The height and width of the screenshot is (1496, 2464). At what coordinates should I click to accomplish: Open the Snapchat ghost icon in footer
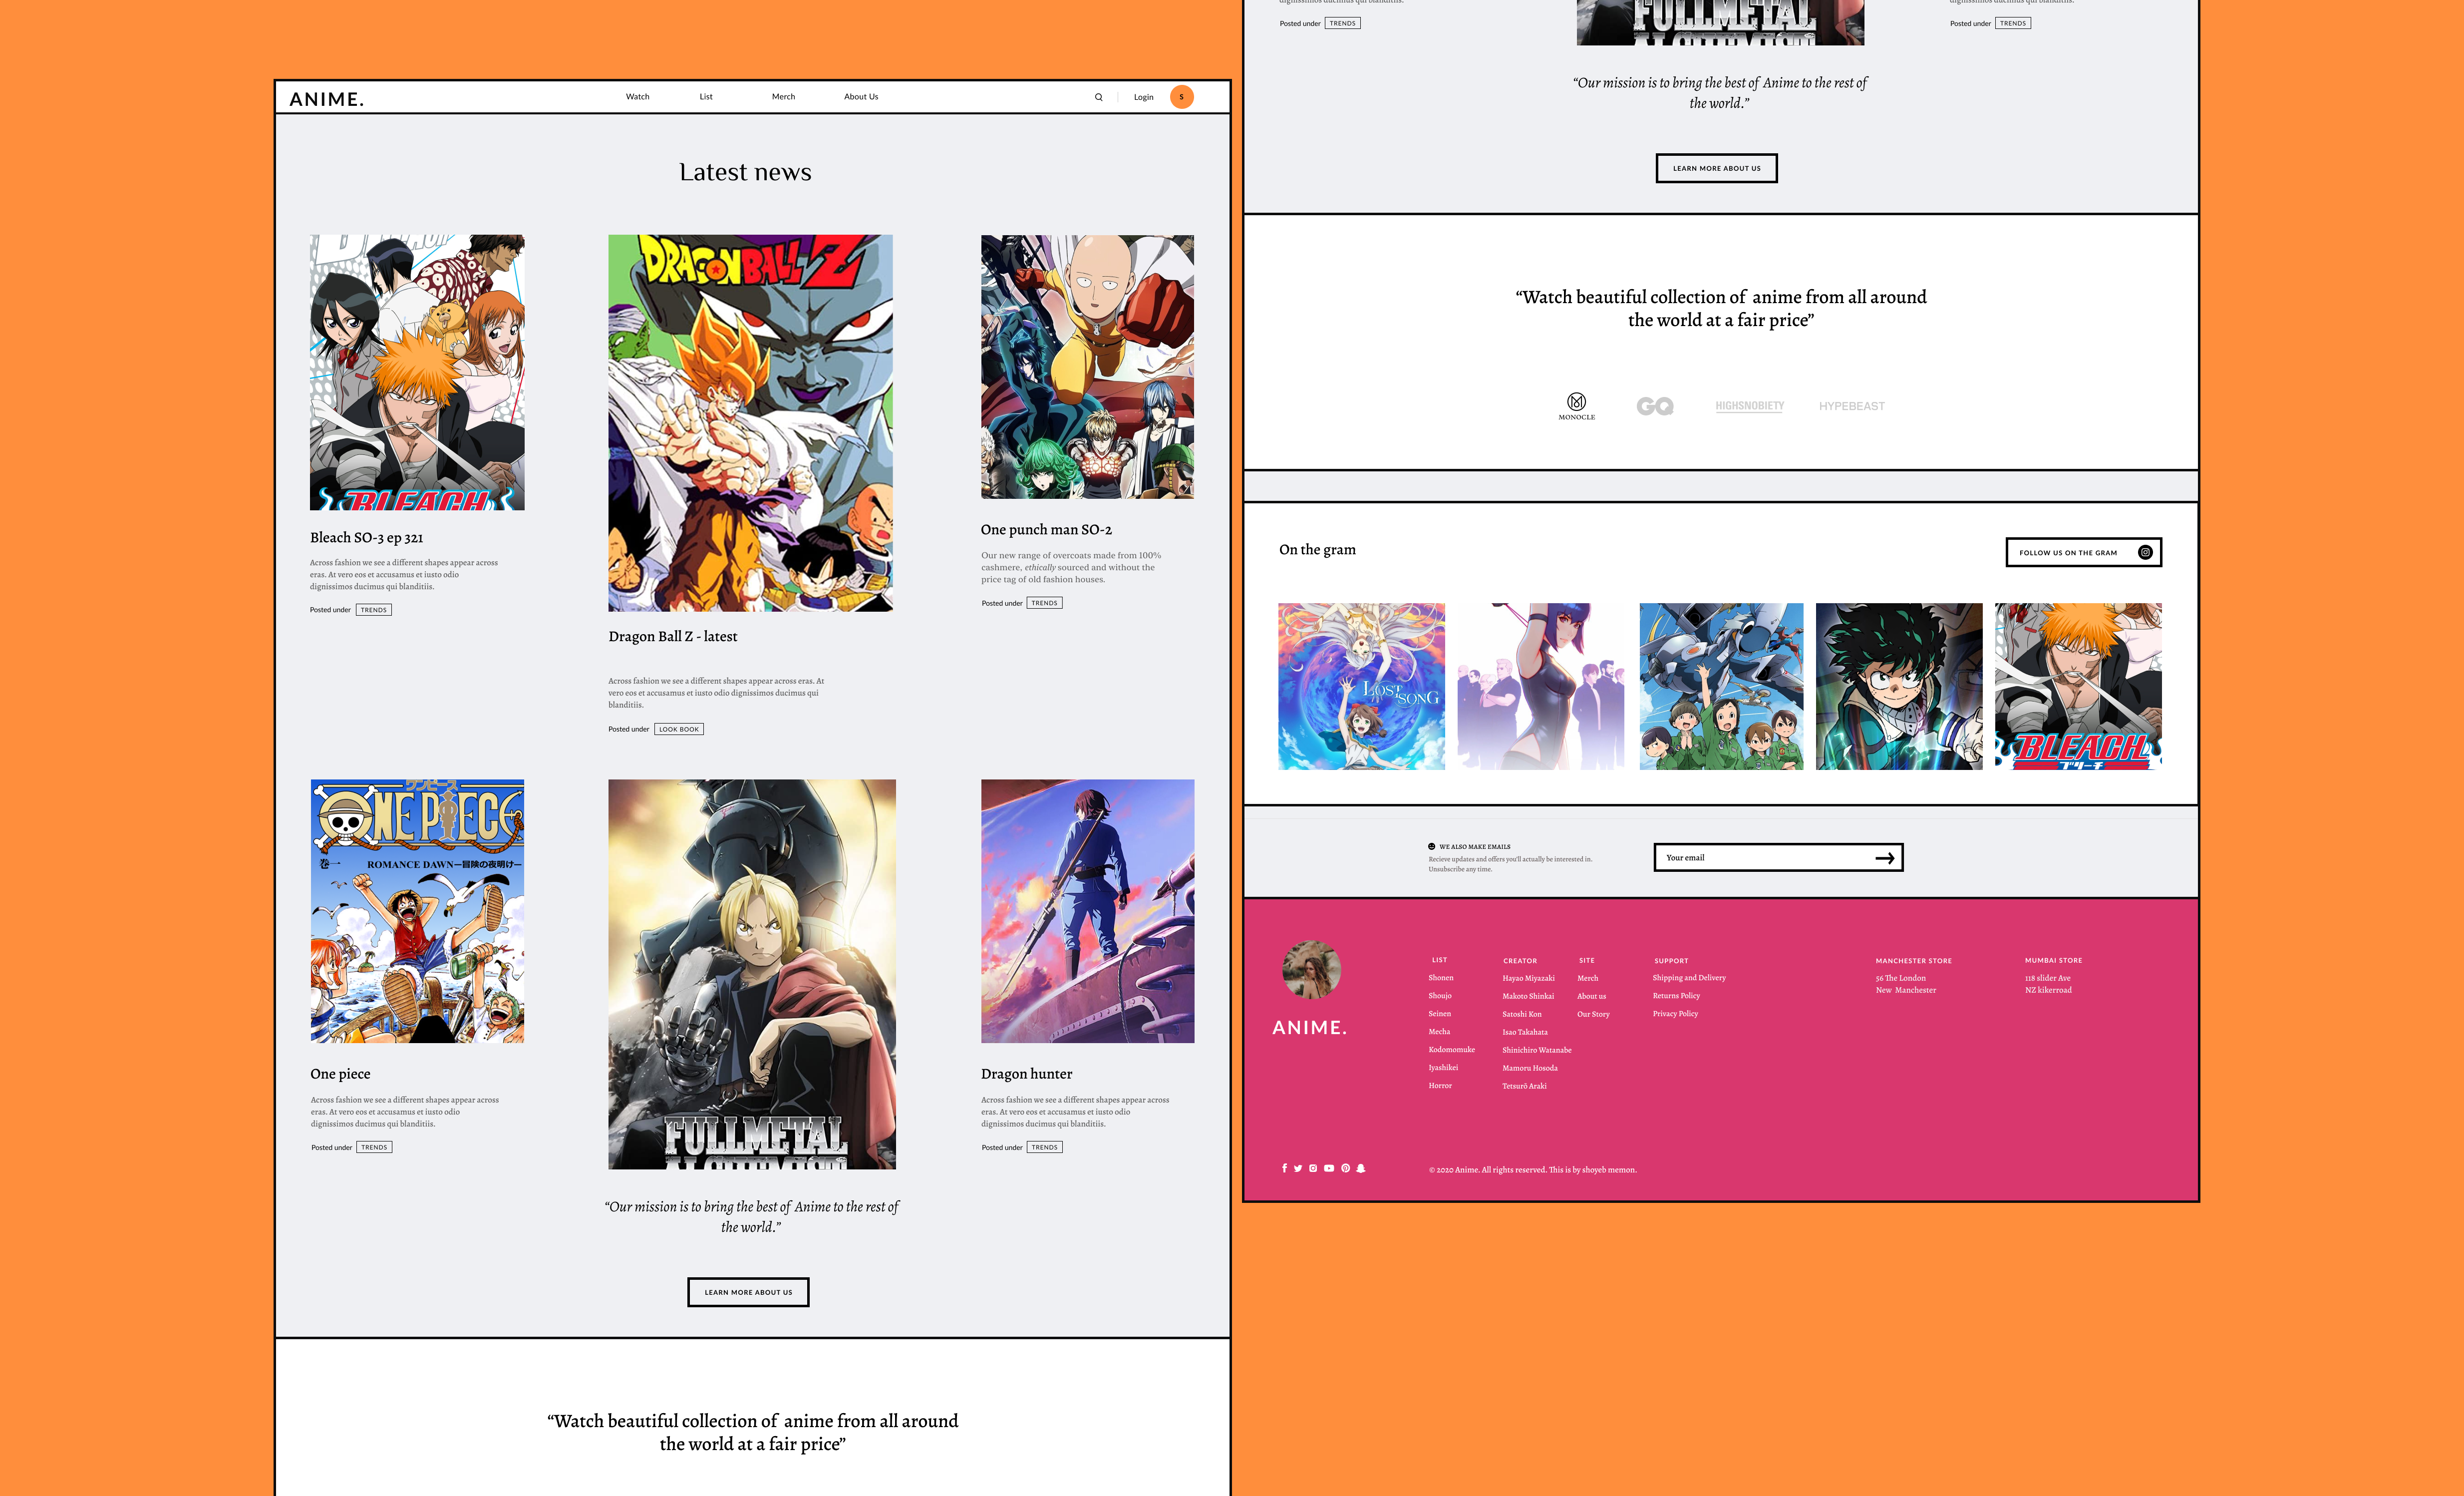click(x=1361, y=1168)
